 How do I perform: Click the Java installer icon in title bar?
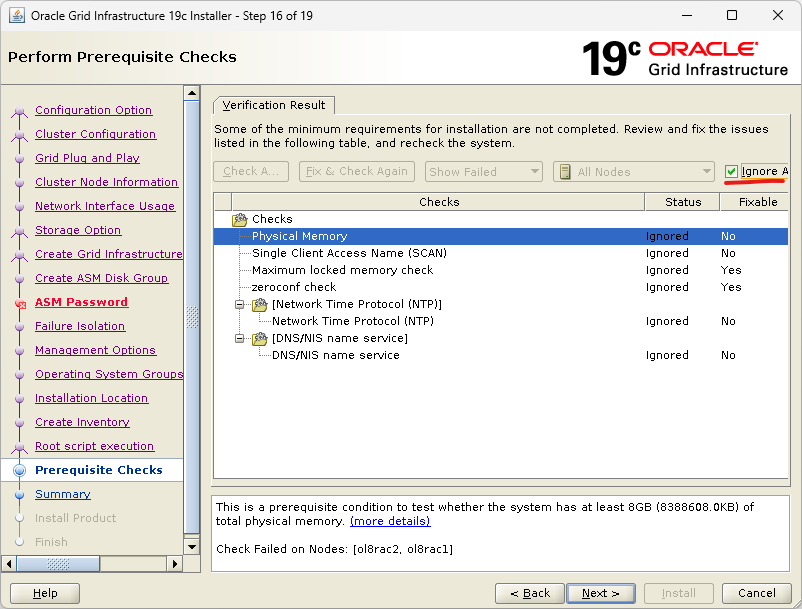pyautogui.click(x=17, y=15)
